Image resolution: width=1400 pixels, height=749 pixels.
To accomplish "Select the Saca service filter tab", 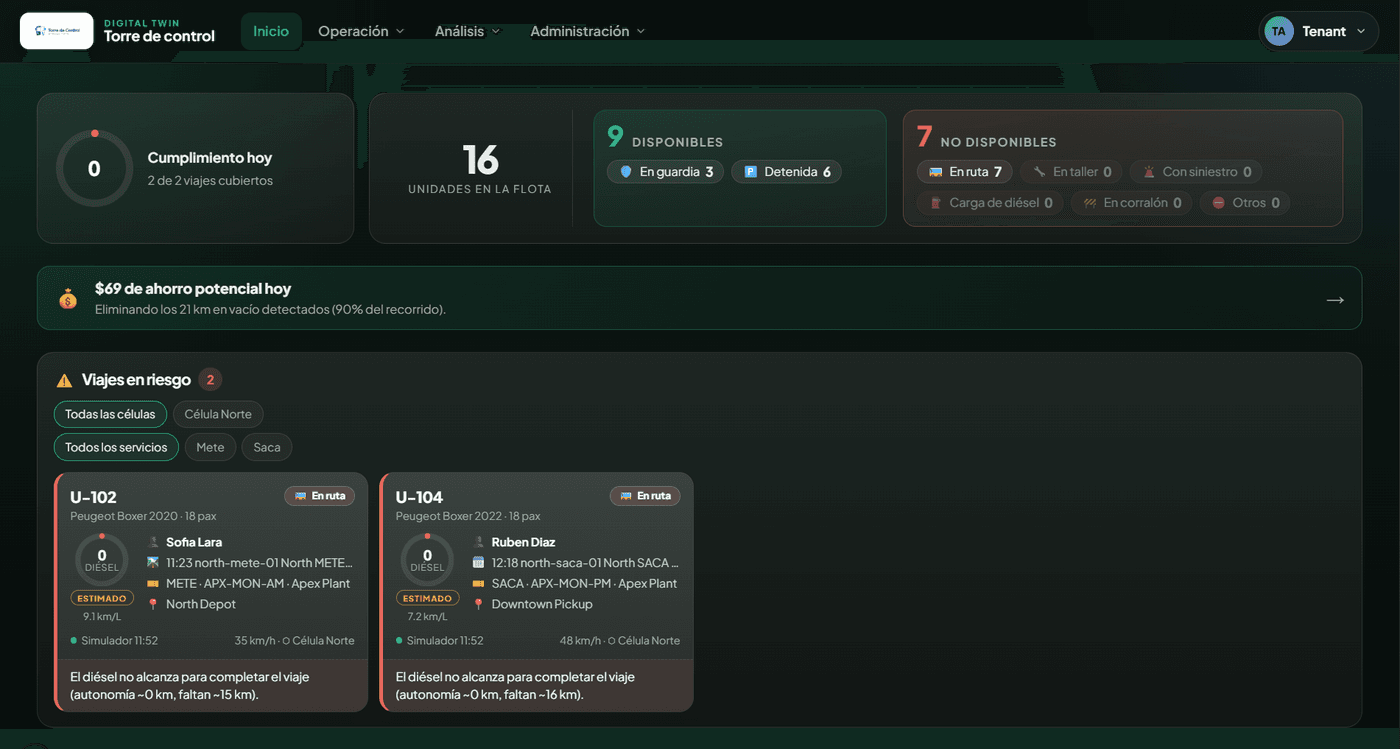I will [267, 447].
